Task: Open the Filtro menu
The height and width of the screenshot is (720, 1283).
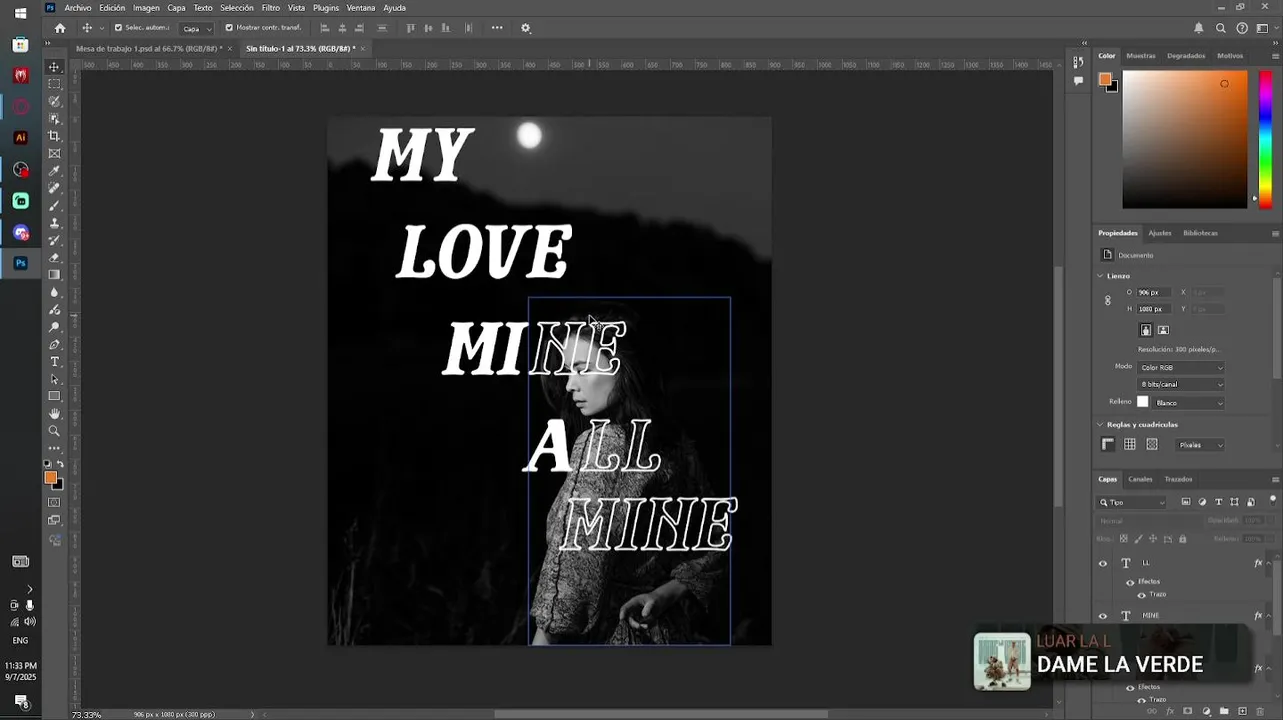Action: [271, 8]
